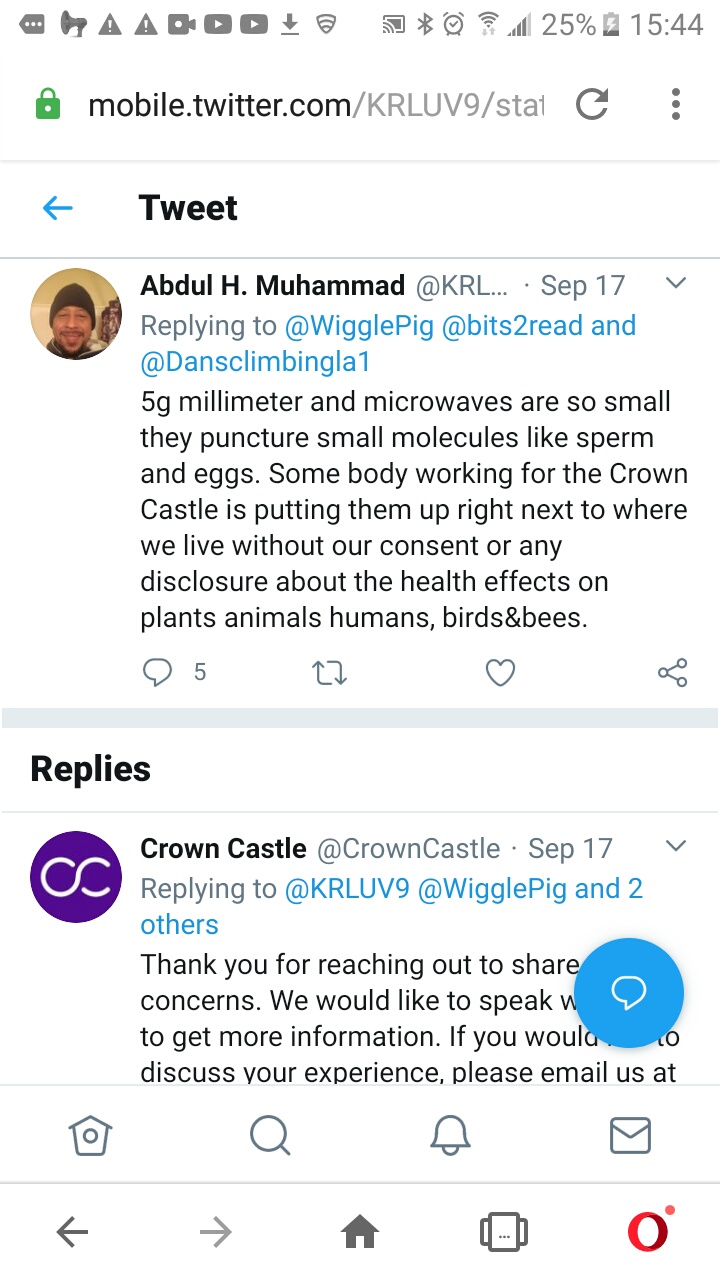Screen dimensions: 720x1280
Task: Open Crown Castle purple avatar
Action: click(x=77, y=877)
